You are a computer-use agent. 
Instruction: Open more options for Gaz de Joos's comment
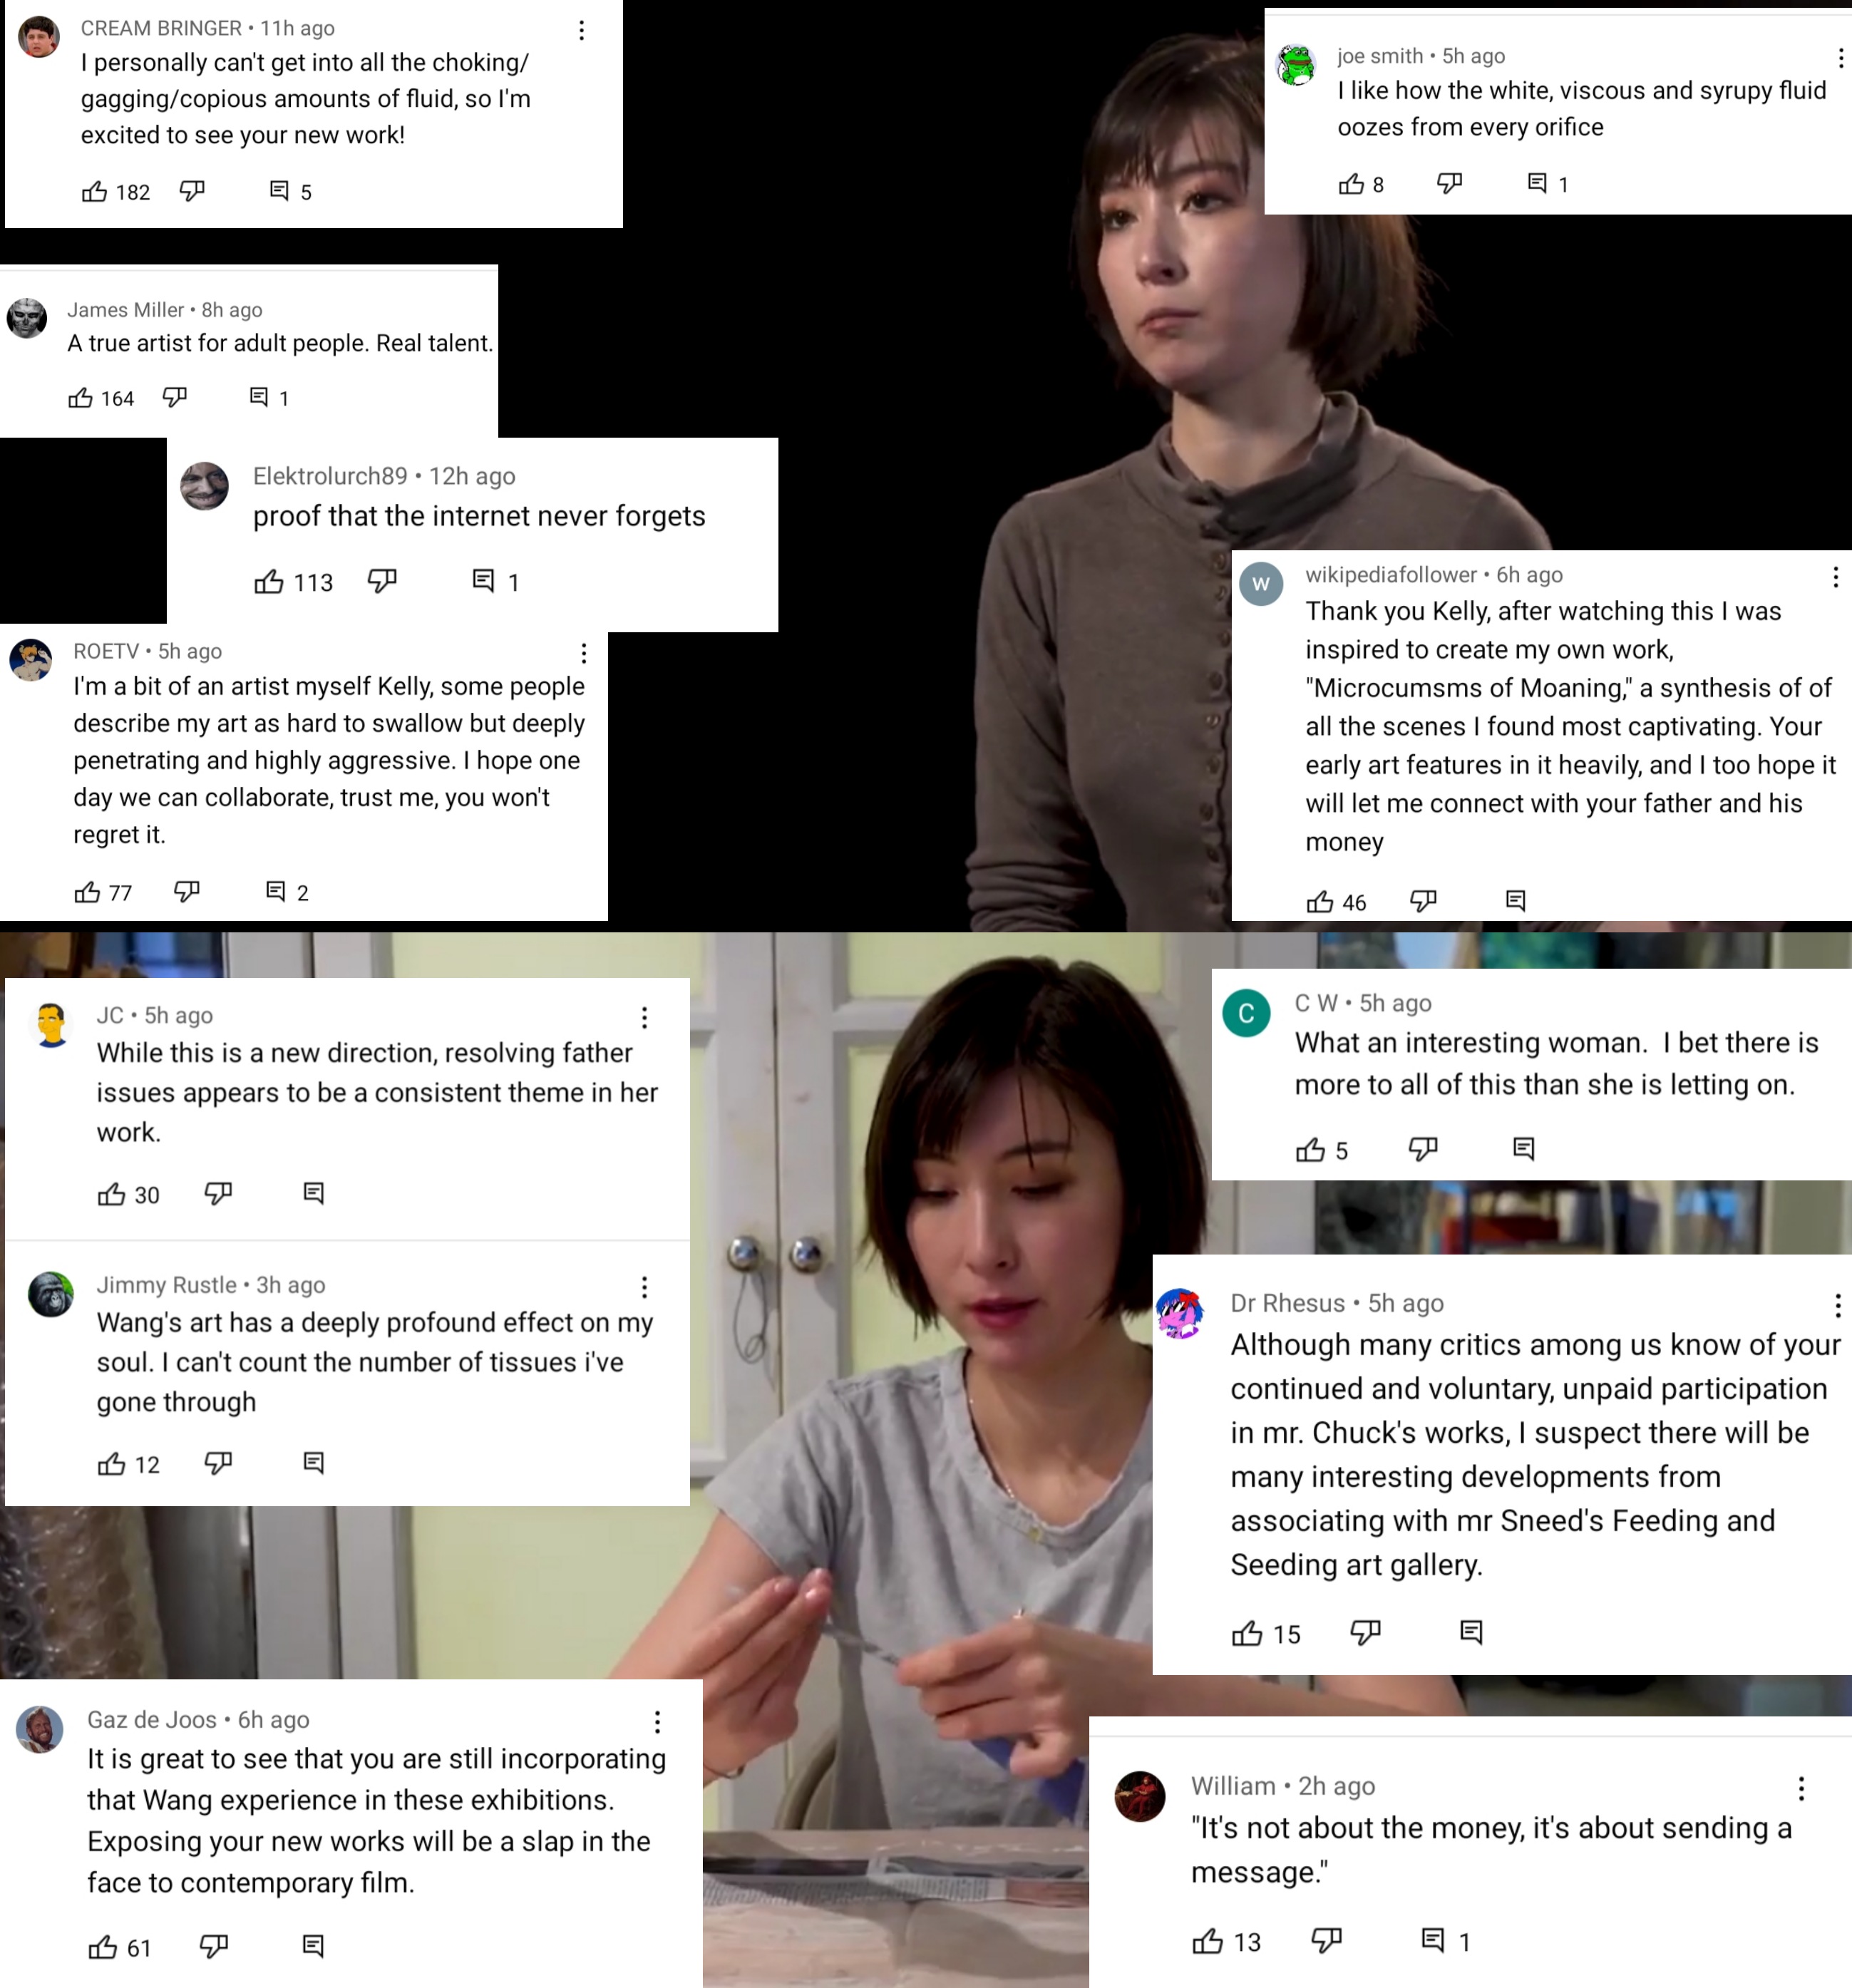[657, 1721]
